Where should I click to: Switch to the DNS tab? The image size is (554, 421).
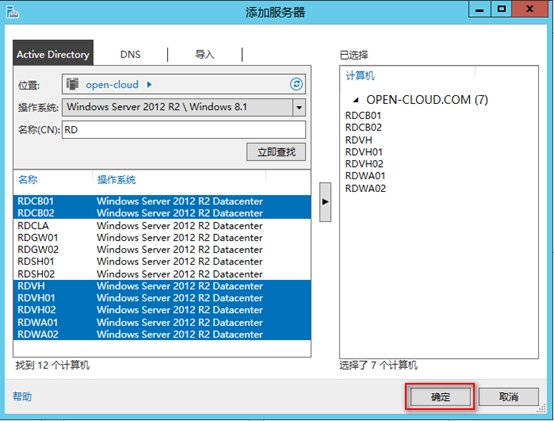tap(130, 54)
